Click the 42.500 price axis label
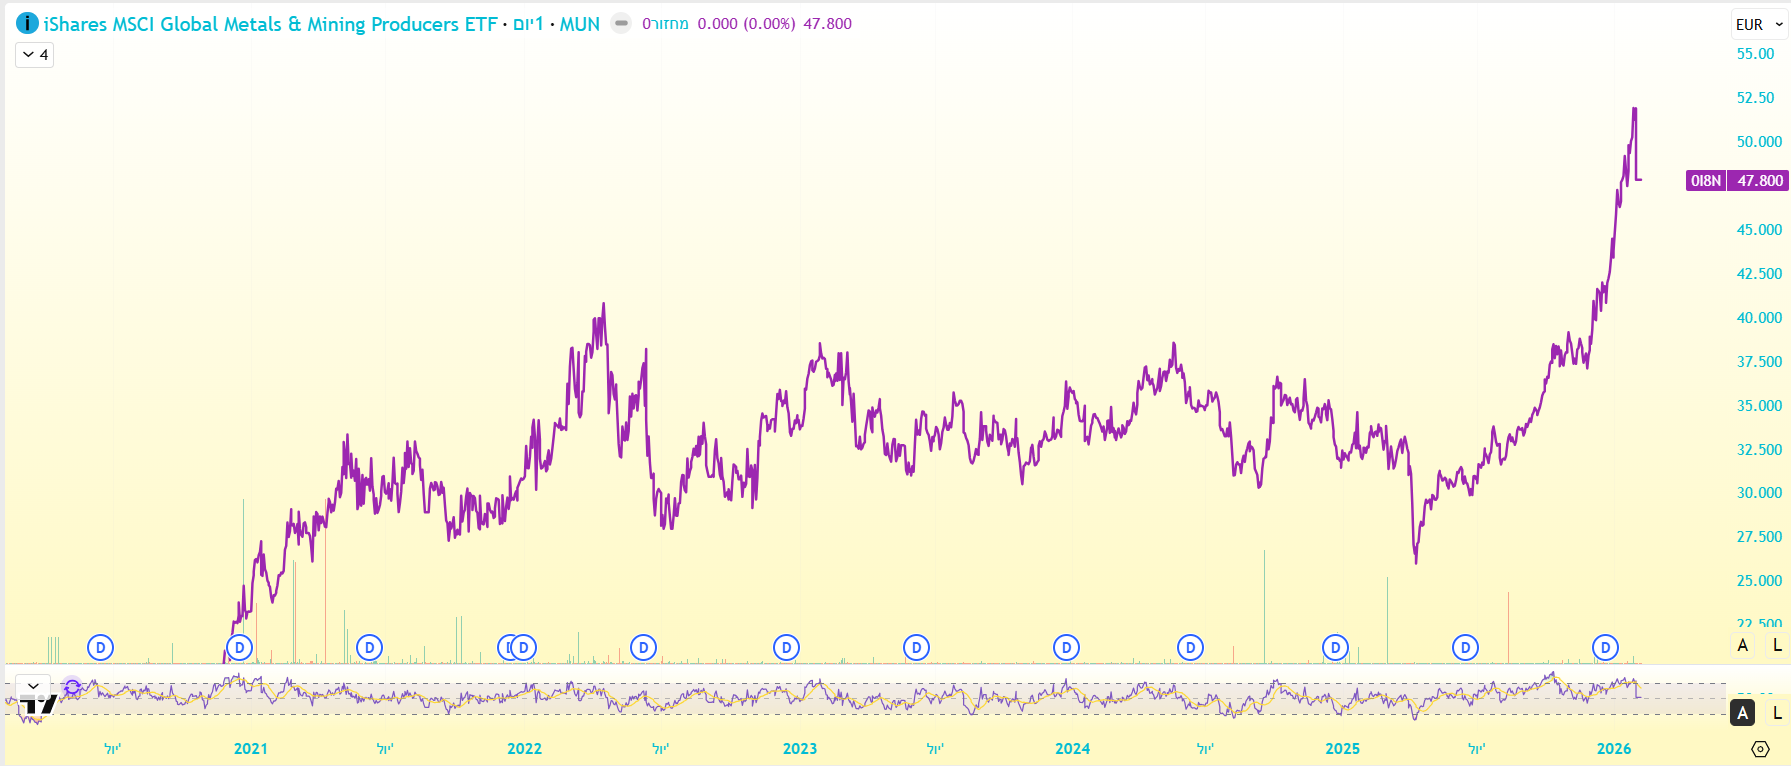 click(1759, 274)
